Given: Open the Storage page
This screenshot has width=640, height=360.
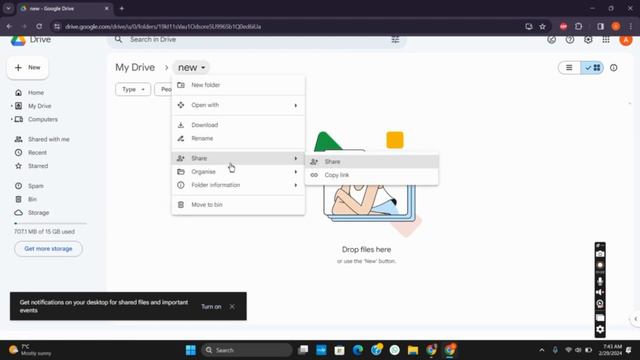Looking at the screenshot, I should pyautogui.click(x=38, y=213).
